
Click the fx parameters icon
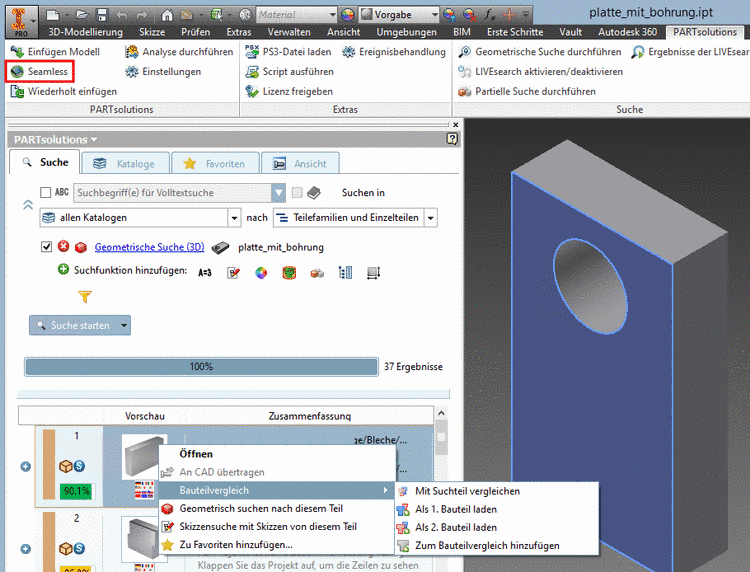pyautogui.click(x=489, y=15)
